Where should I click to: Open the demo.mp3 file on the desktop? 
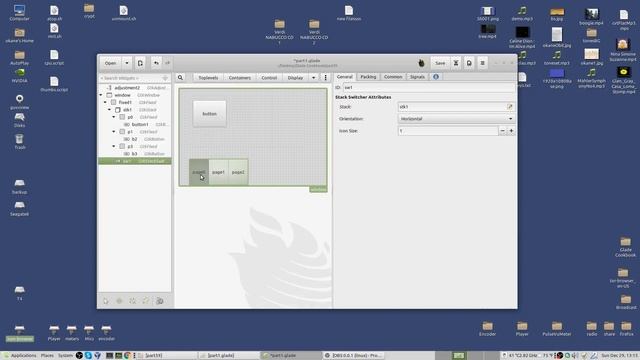click(x=522, y=13)
